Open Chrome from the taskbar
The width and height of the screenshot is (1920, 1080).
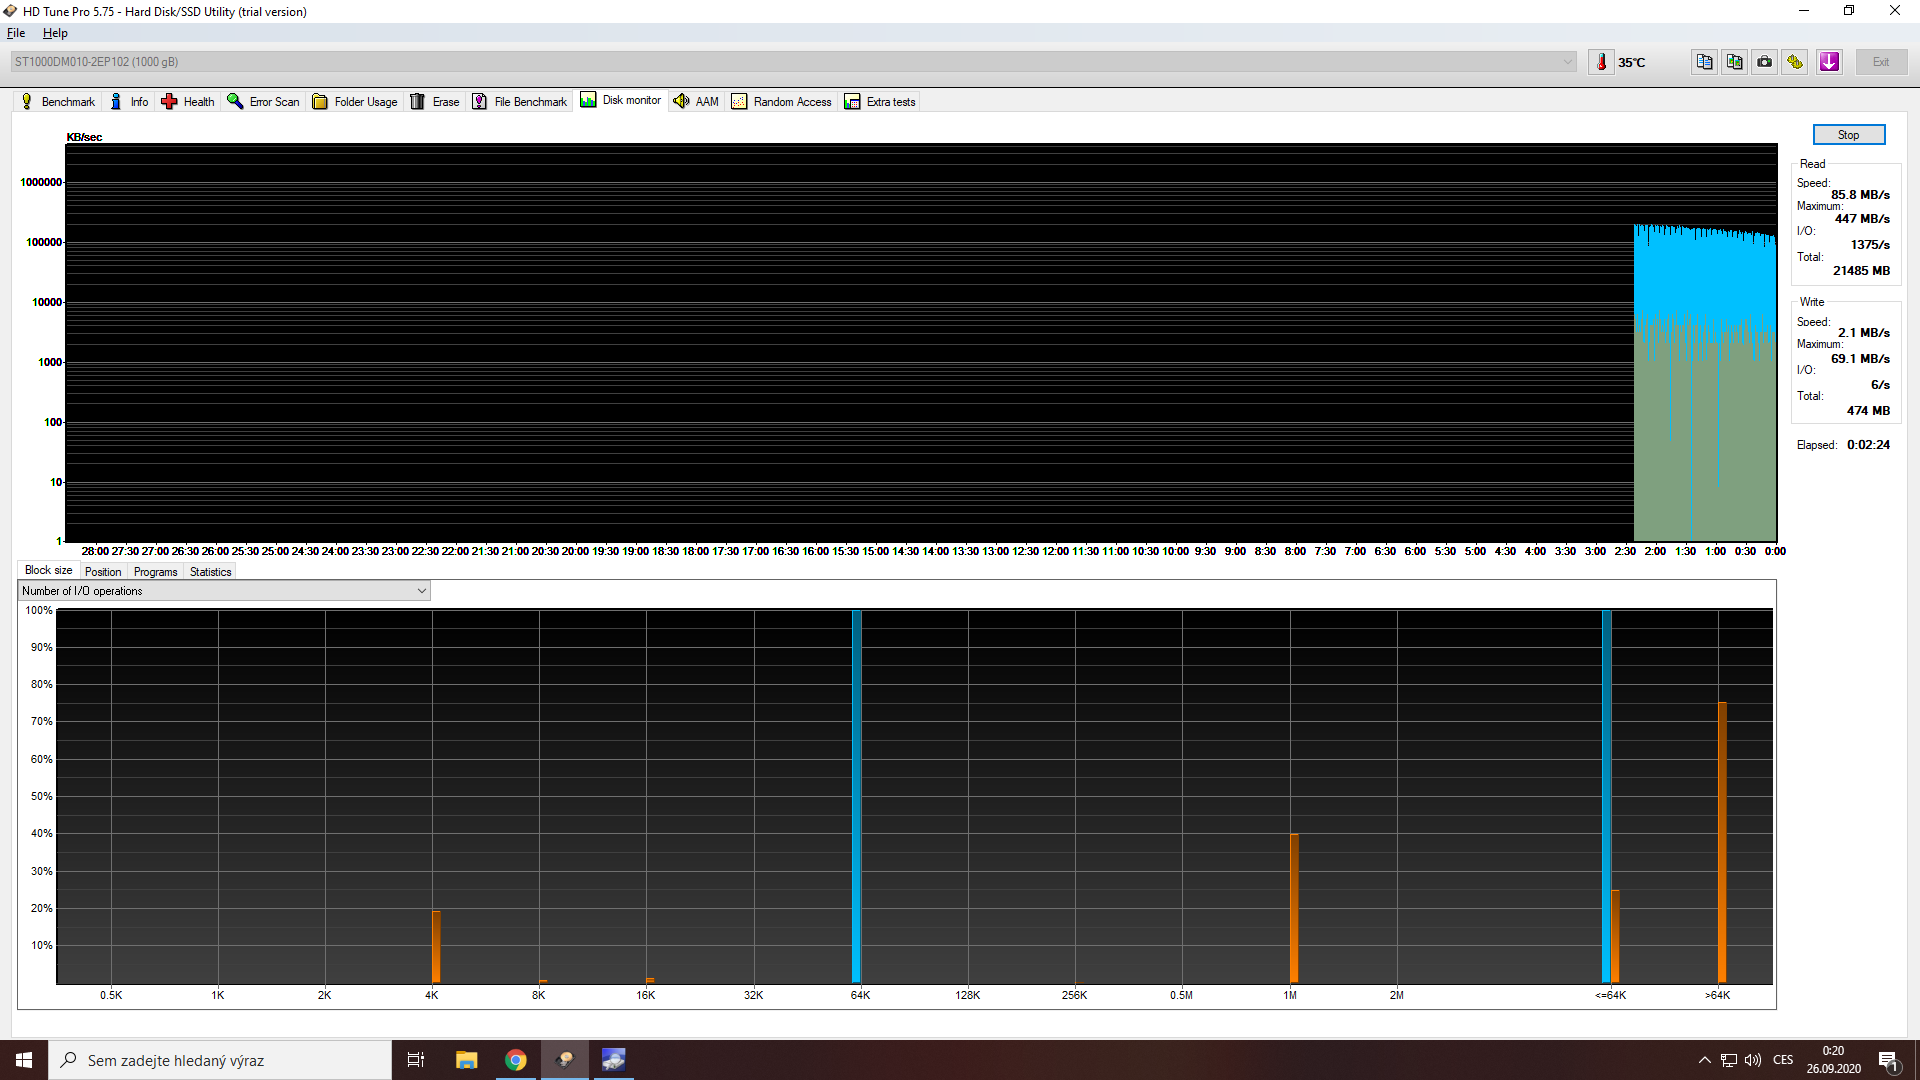click(x=516, y=1060)
